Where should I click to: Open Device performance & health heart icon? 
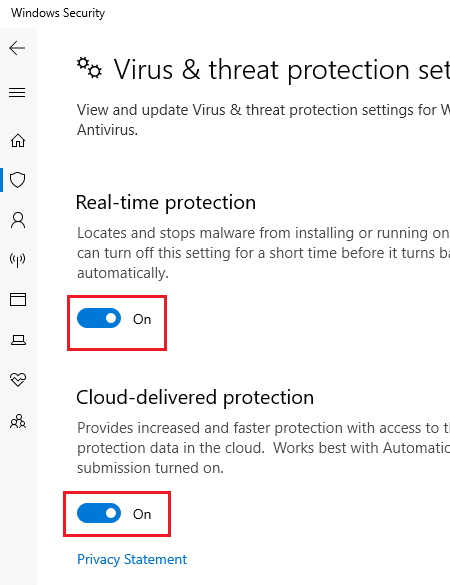18,379
